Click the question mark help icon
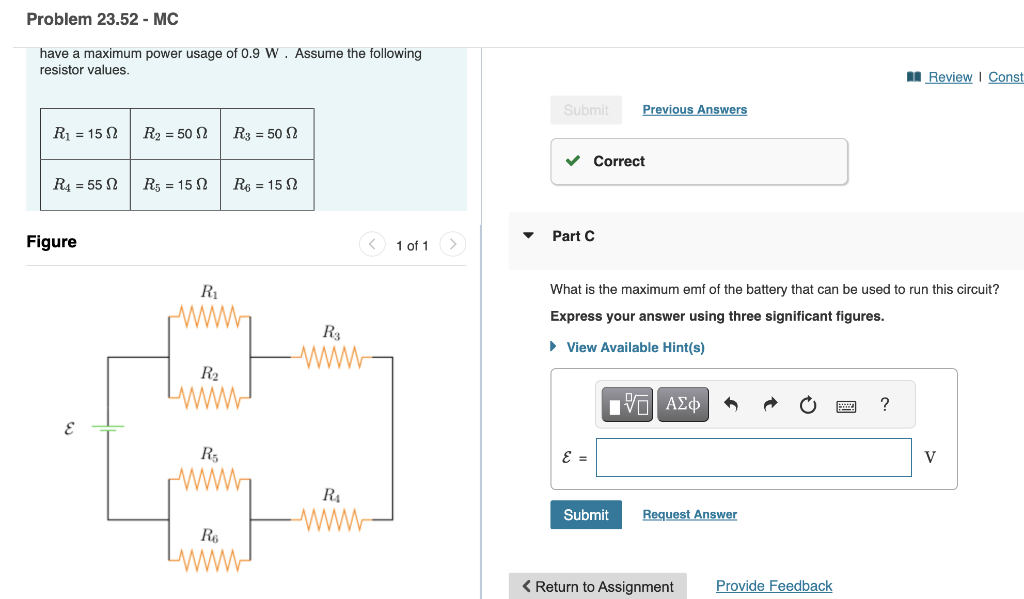Image resolution: width=1024 pixels, height=599 pixels. tap(884, 404)
